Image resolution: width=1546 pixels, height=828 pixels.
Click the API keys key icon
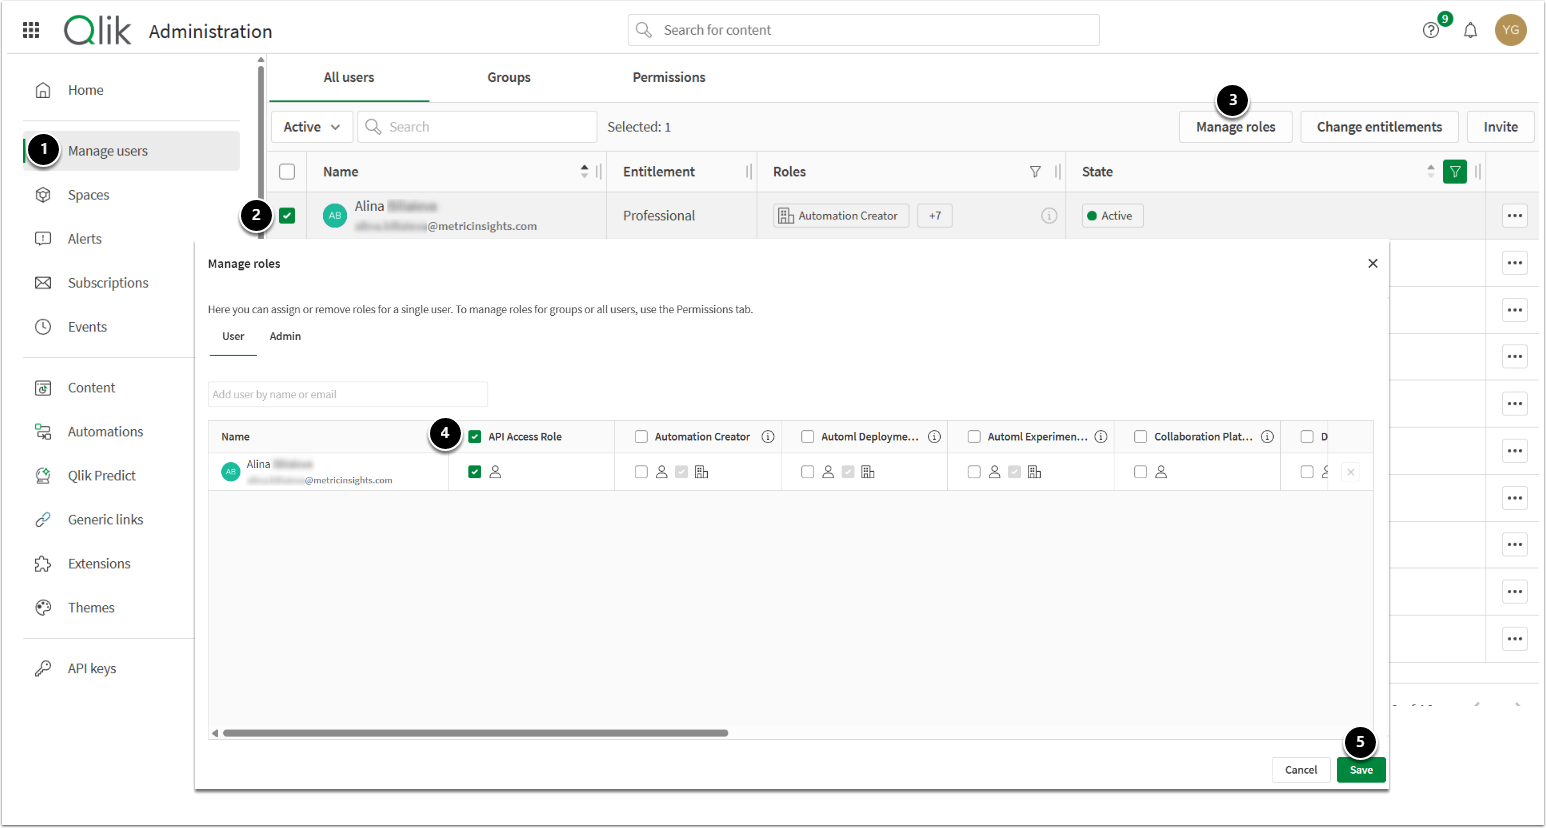(x=43, y=669)
